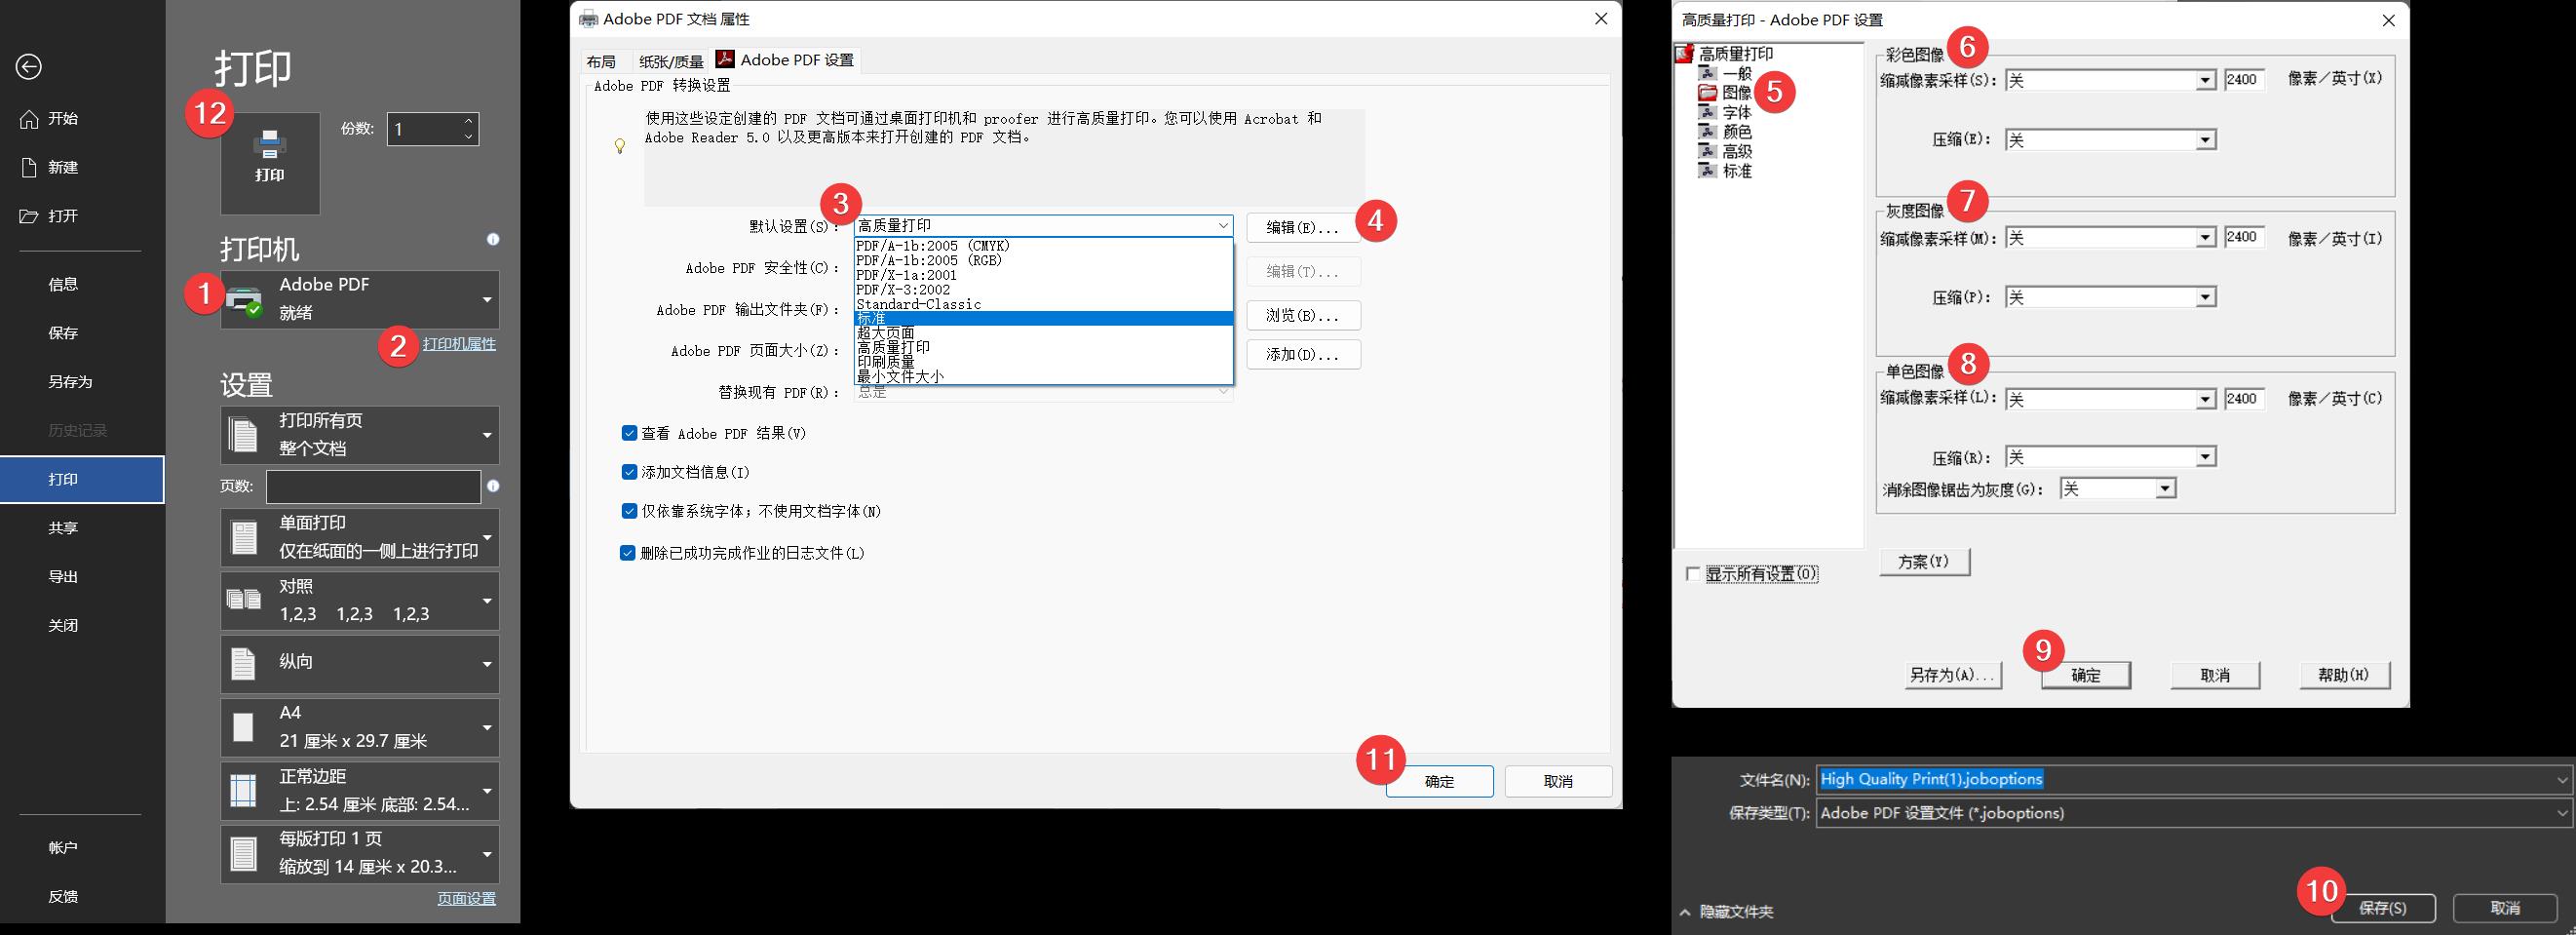Open 单色图像 压缩 dropdown
This screenshot has width=2576, height=935.
[2111, 457]
